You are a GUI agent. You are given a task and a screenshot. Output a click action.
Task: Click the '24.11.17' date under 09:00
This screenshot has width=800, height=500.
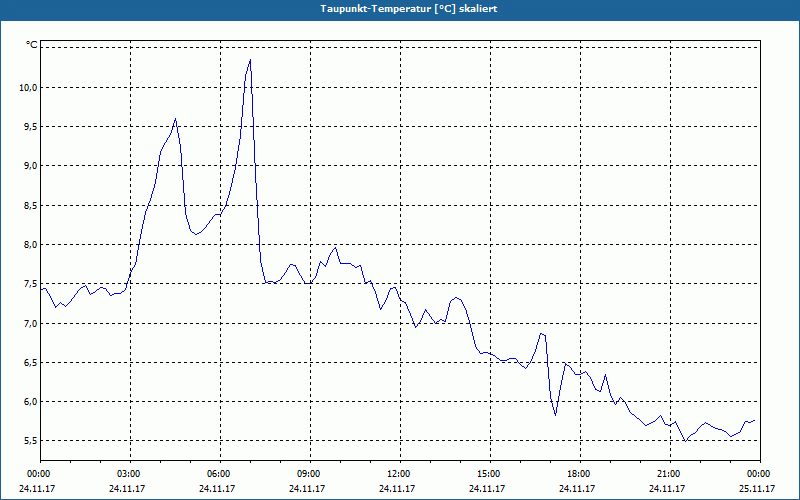307,489
